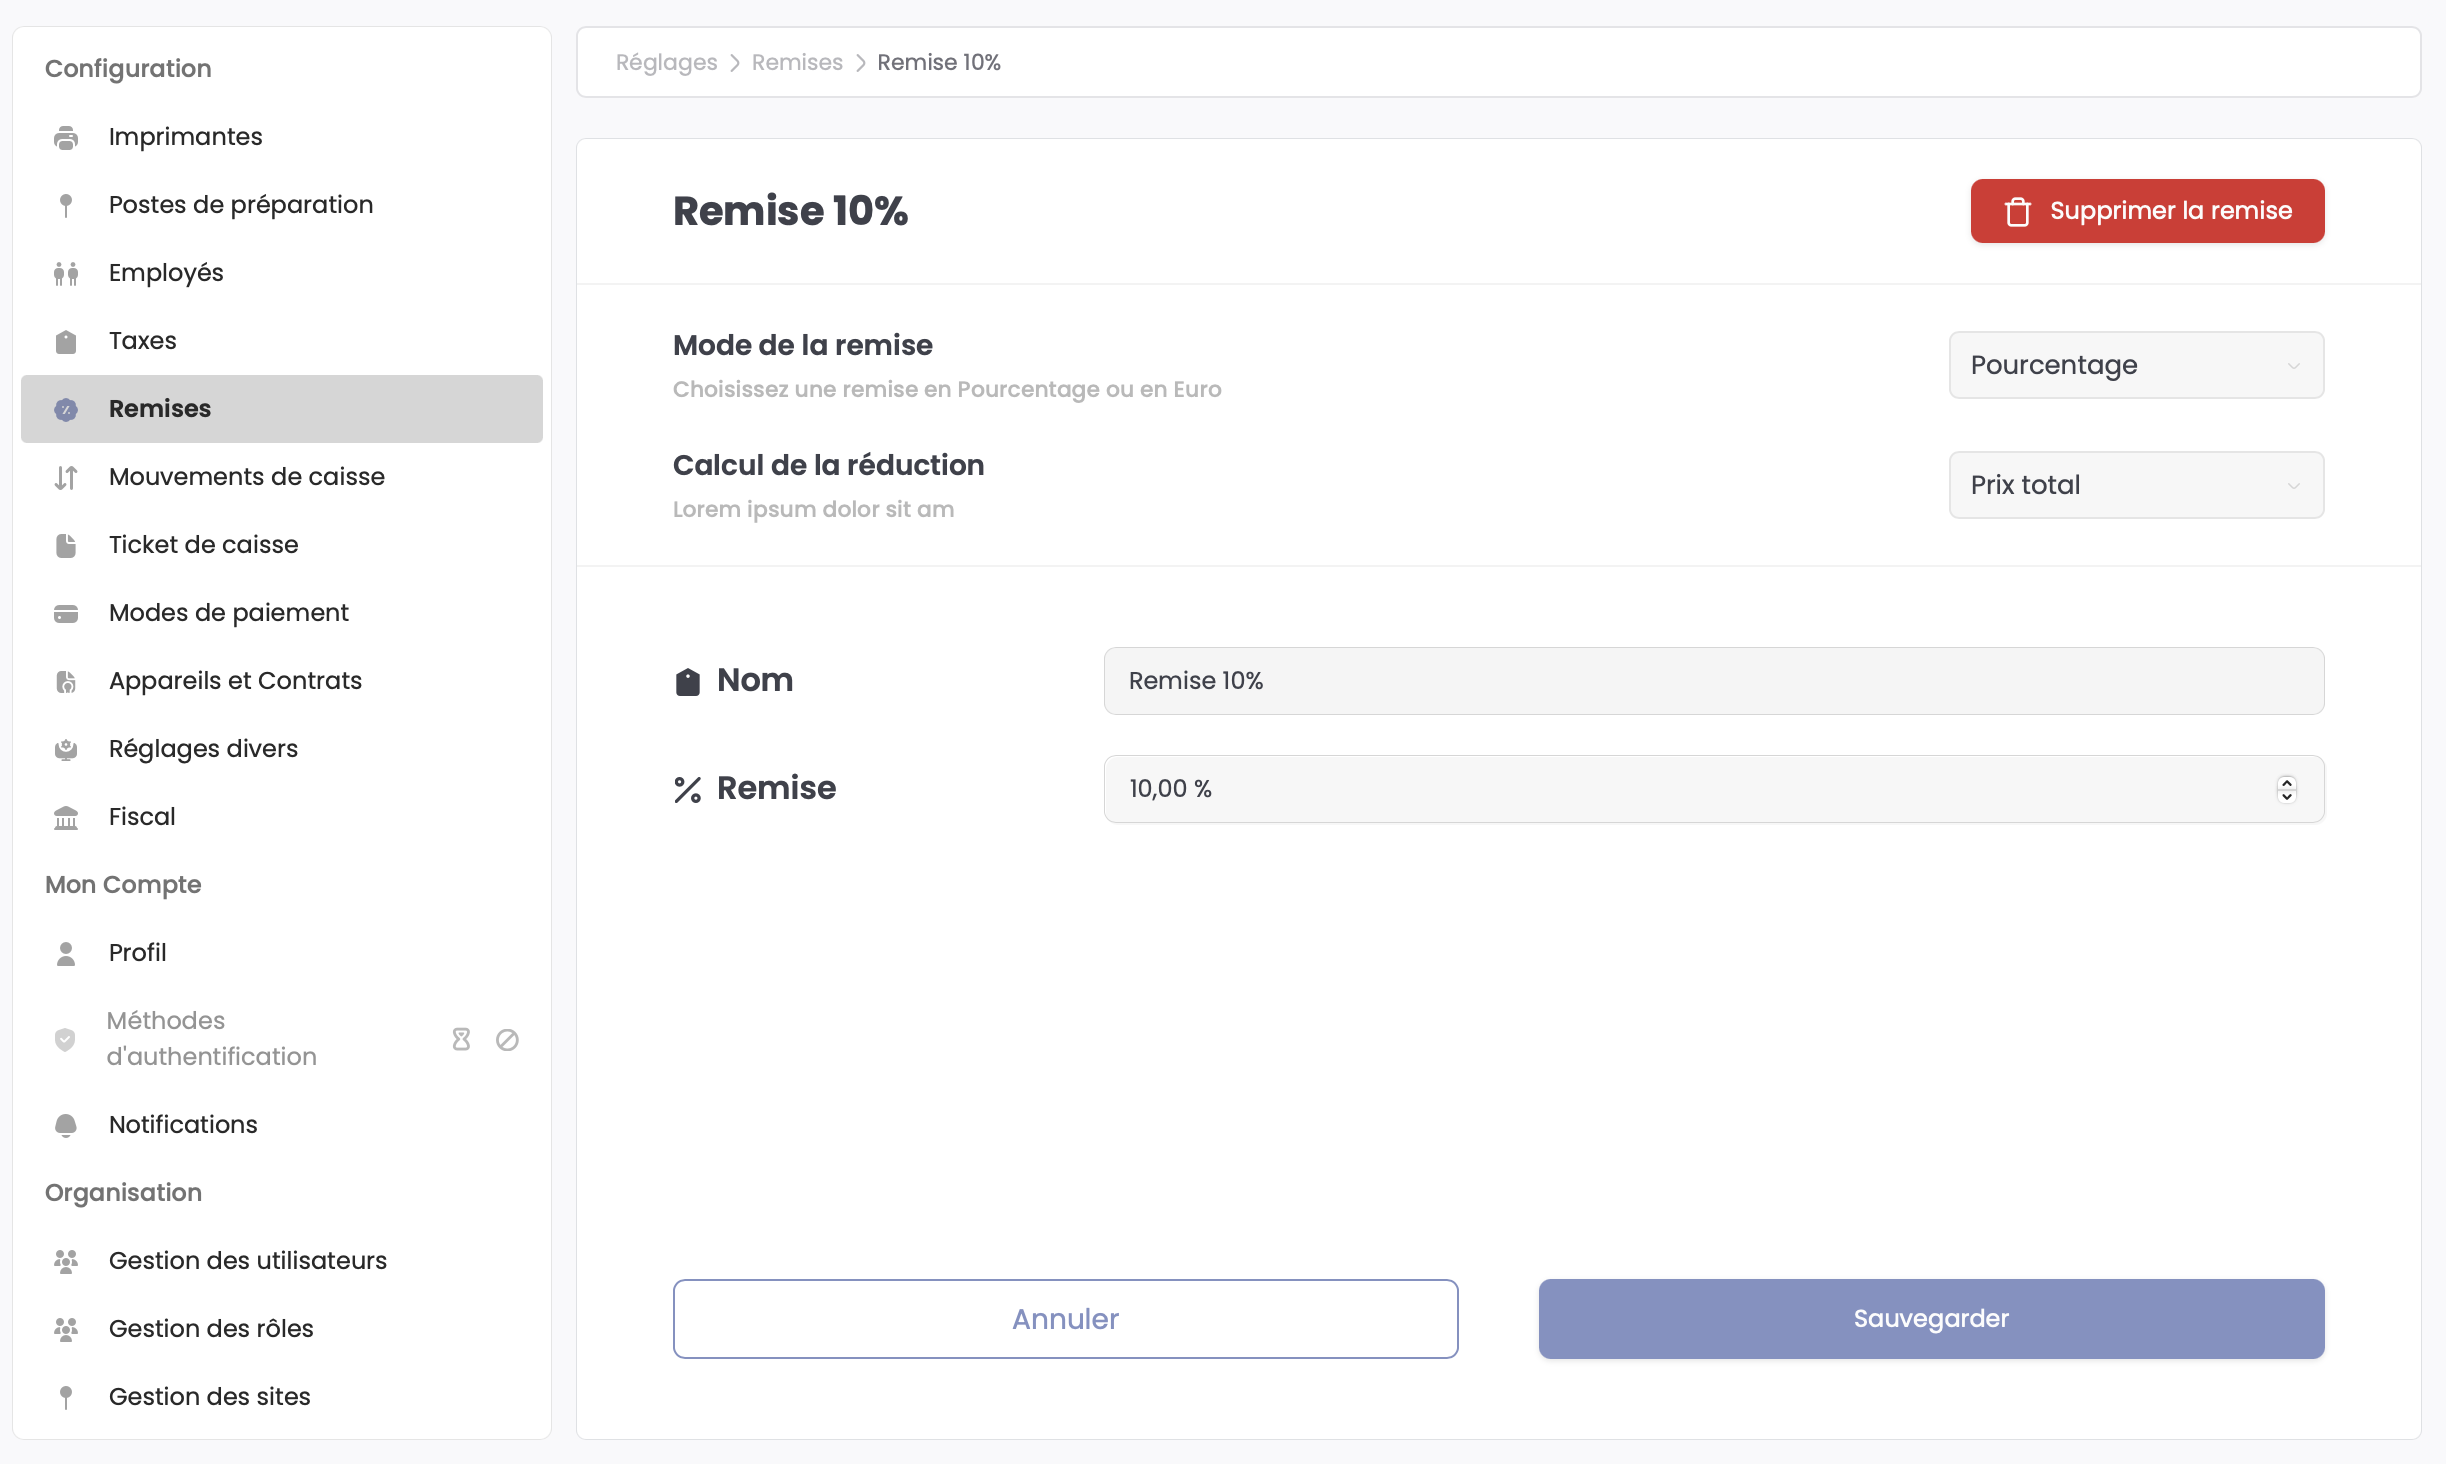The height and width of the screenshot is (1464, 2446).
Task: Focus the Nom text input field
Action: [x=1713, y=681]
